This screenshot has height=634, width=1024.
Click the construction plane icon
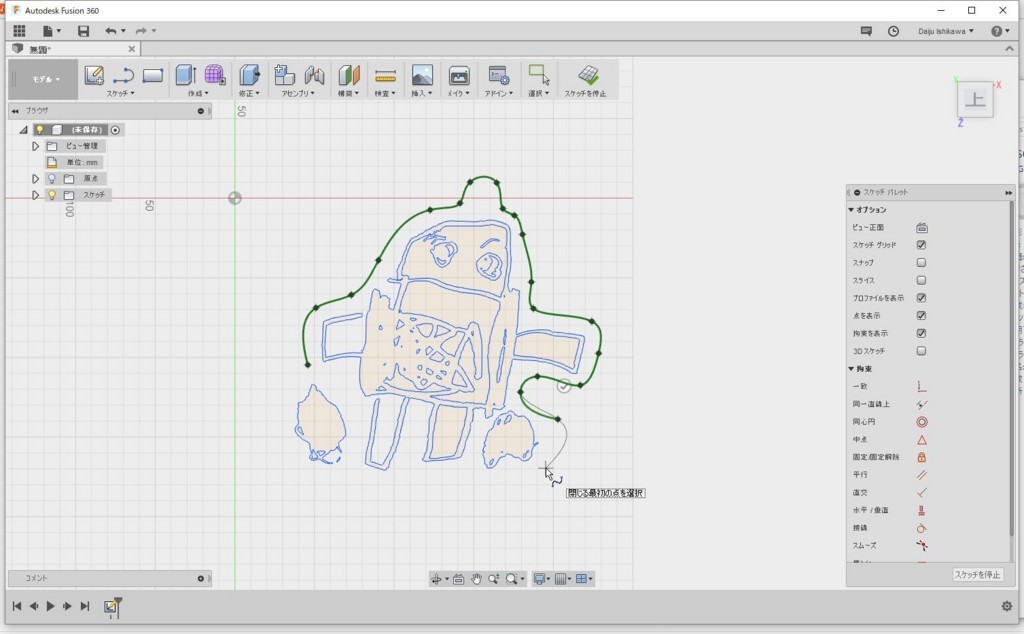pyautogui.click(x=349, y=75)
